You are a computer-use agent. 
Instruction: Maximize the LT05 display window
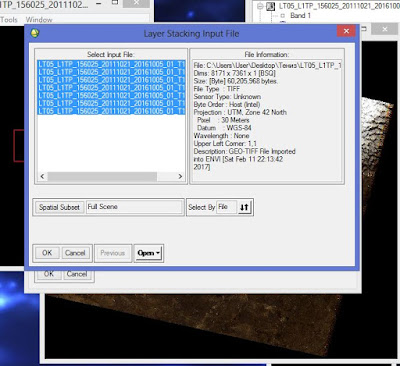click(x=115, y=3)
